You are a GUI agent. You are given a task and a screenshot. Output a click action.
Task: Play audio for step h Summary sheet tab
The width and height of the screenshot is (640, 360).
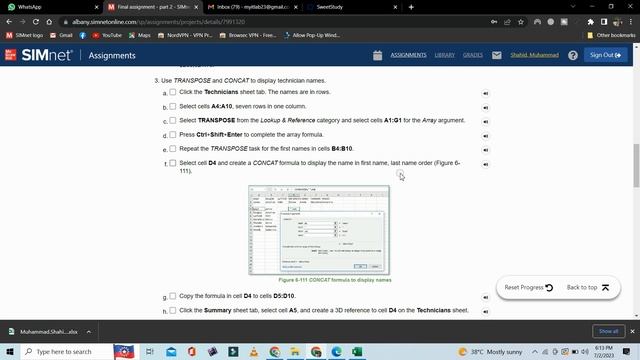(485, 312)
